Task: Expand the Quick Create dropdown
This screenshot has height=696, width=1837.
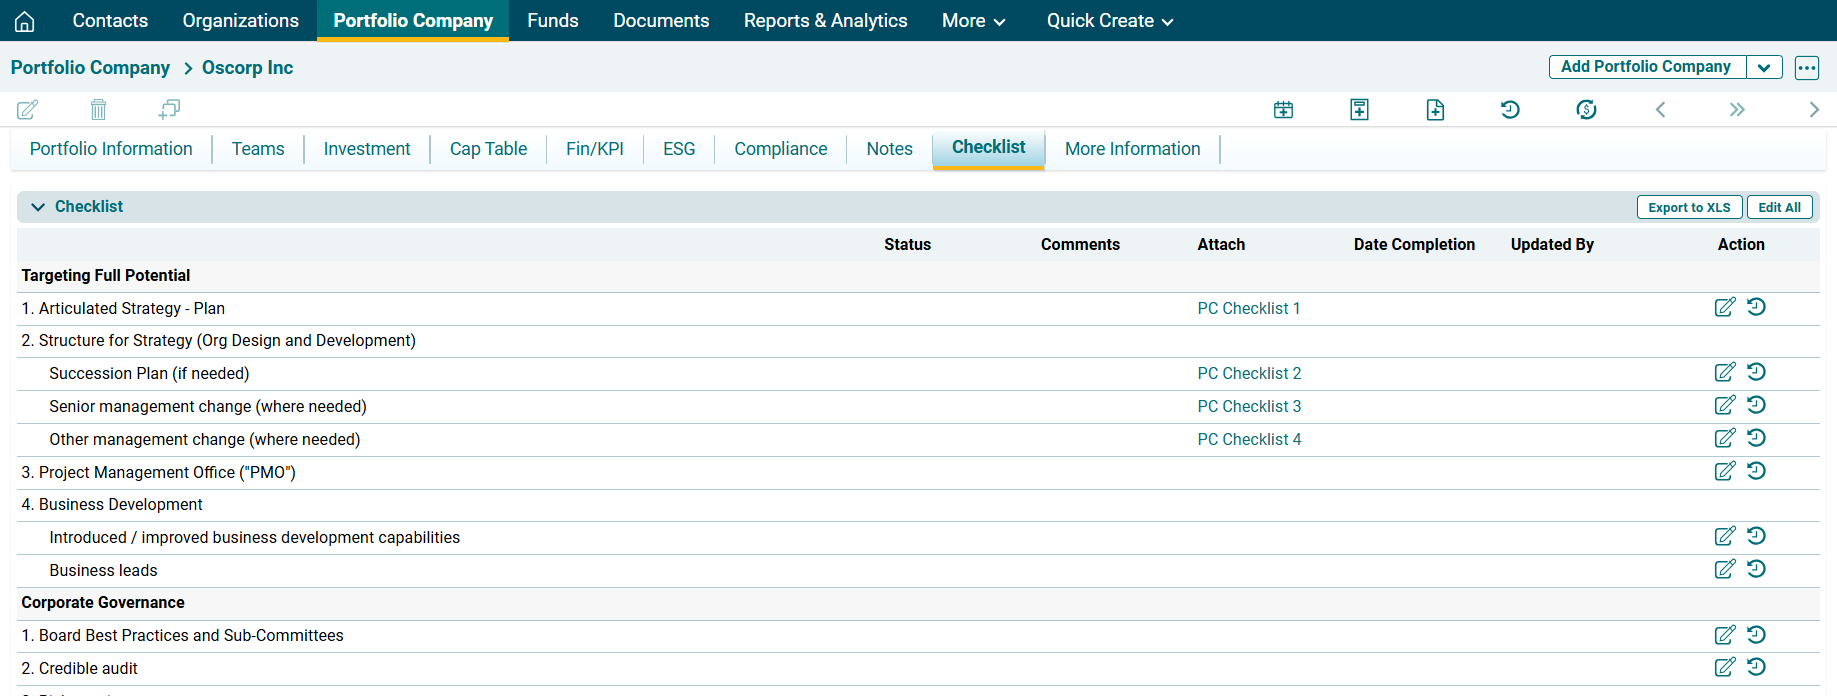Action: click(x=1109, y=21)
